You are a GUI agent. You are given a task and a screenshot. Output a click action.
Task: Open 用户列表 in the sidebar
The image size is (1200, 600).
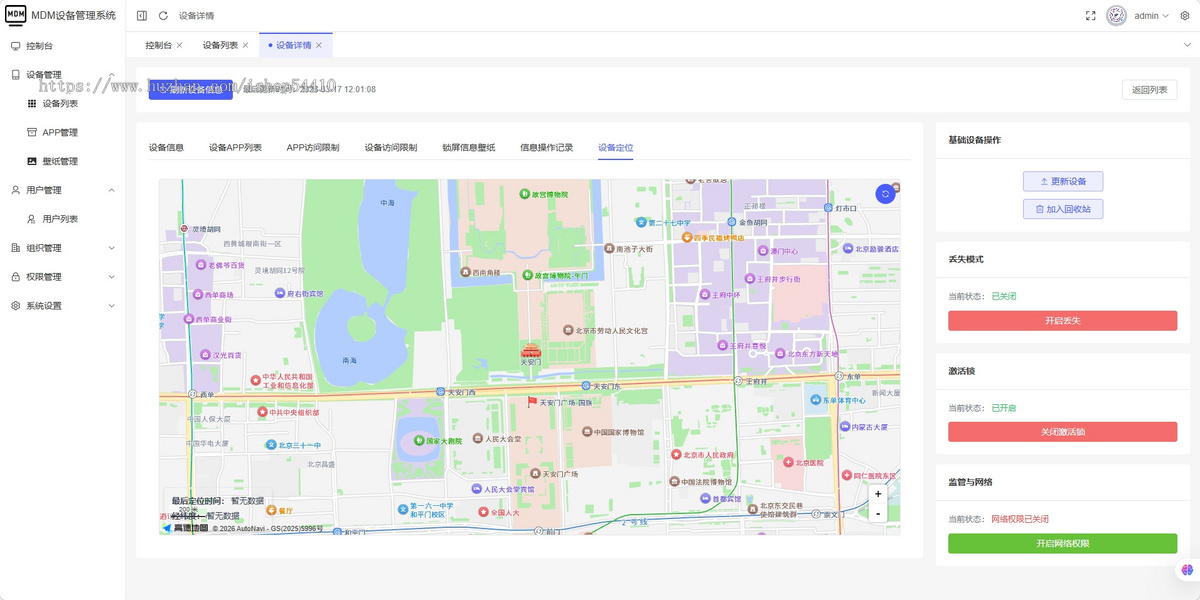click(62, 219)
